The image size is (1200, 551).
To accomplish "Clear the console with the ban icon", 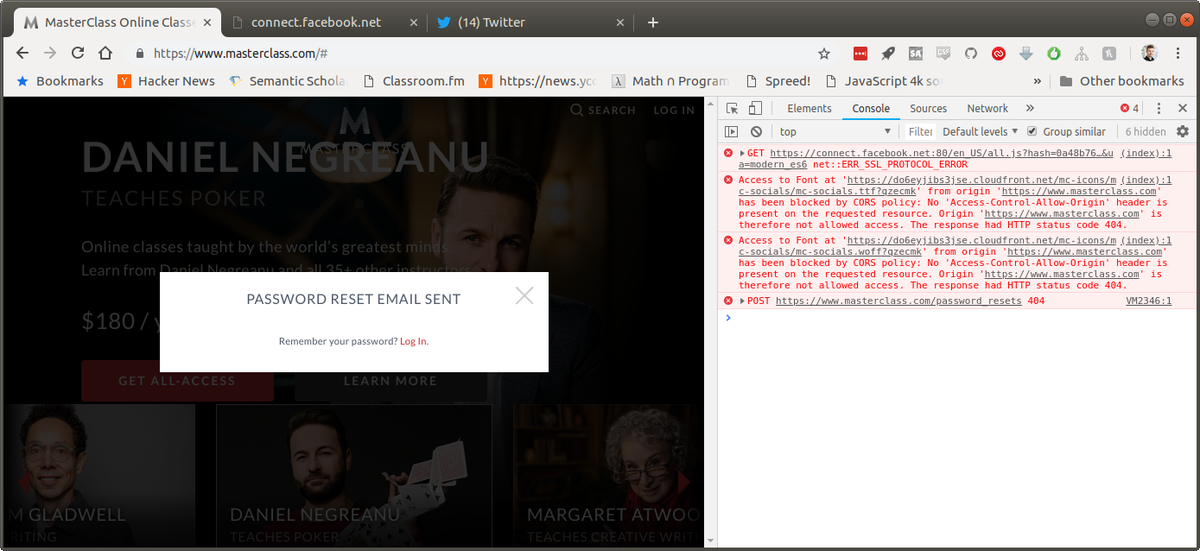I will pos(756,131).
